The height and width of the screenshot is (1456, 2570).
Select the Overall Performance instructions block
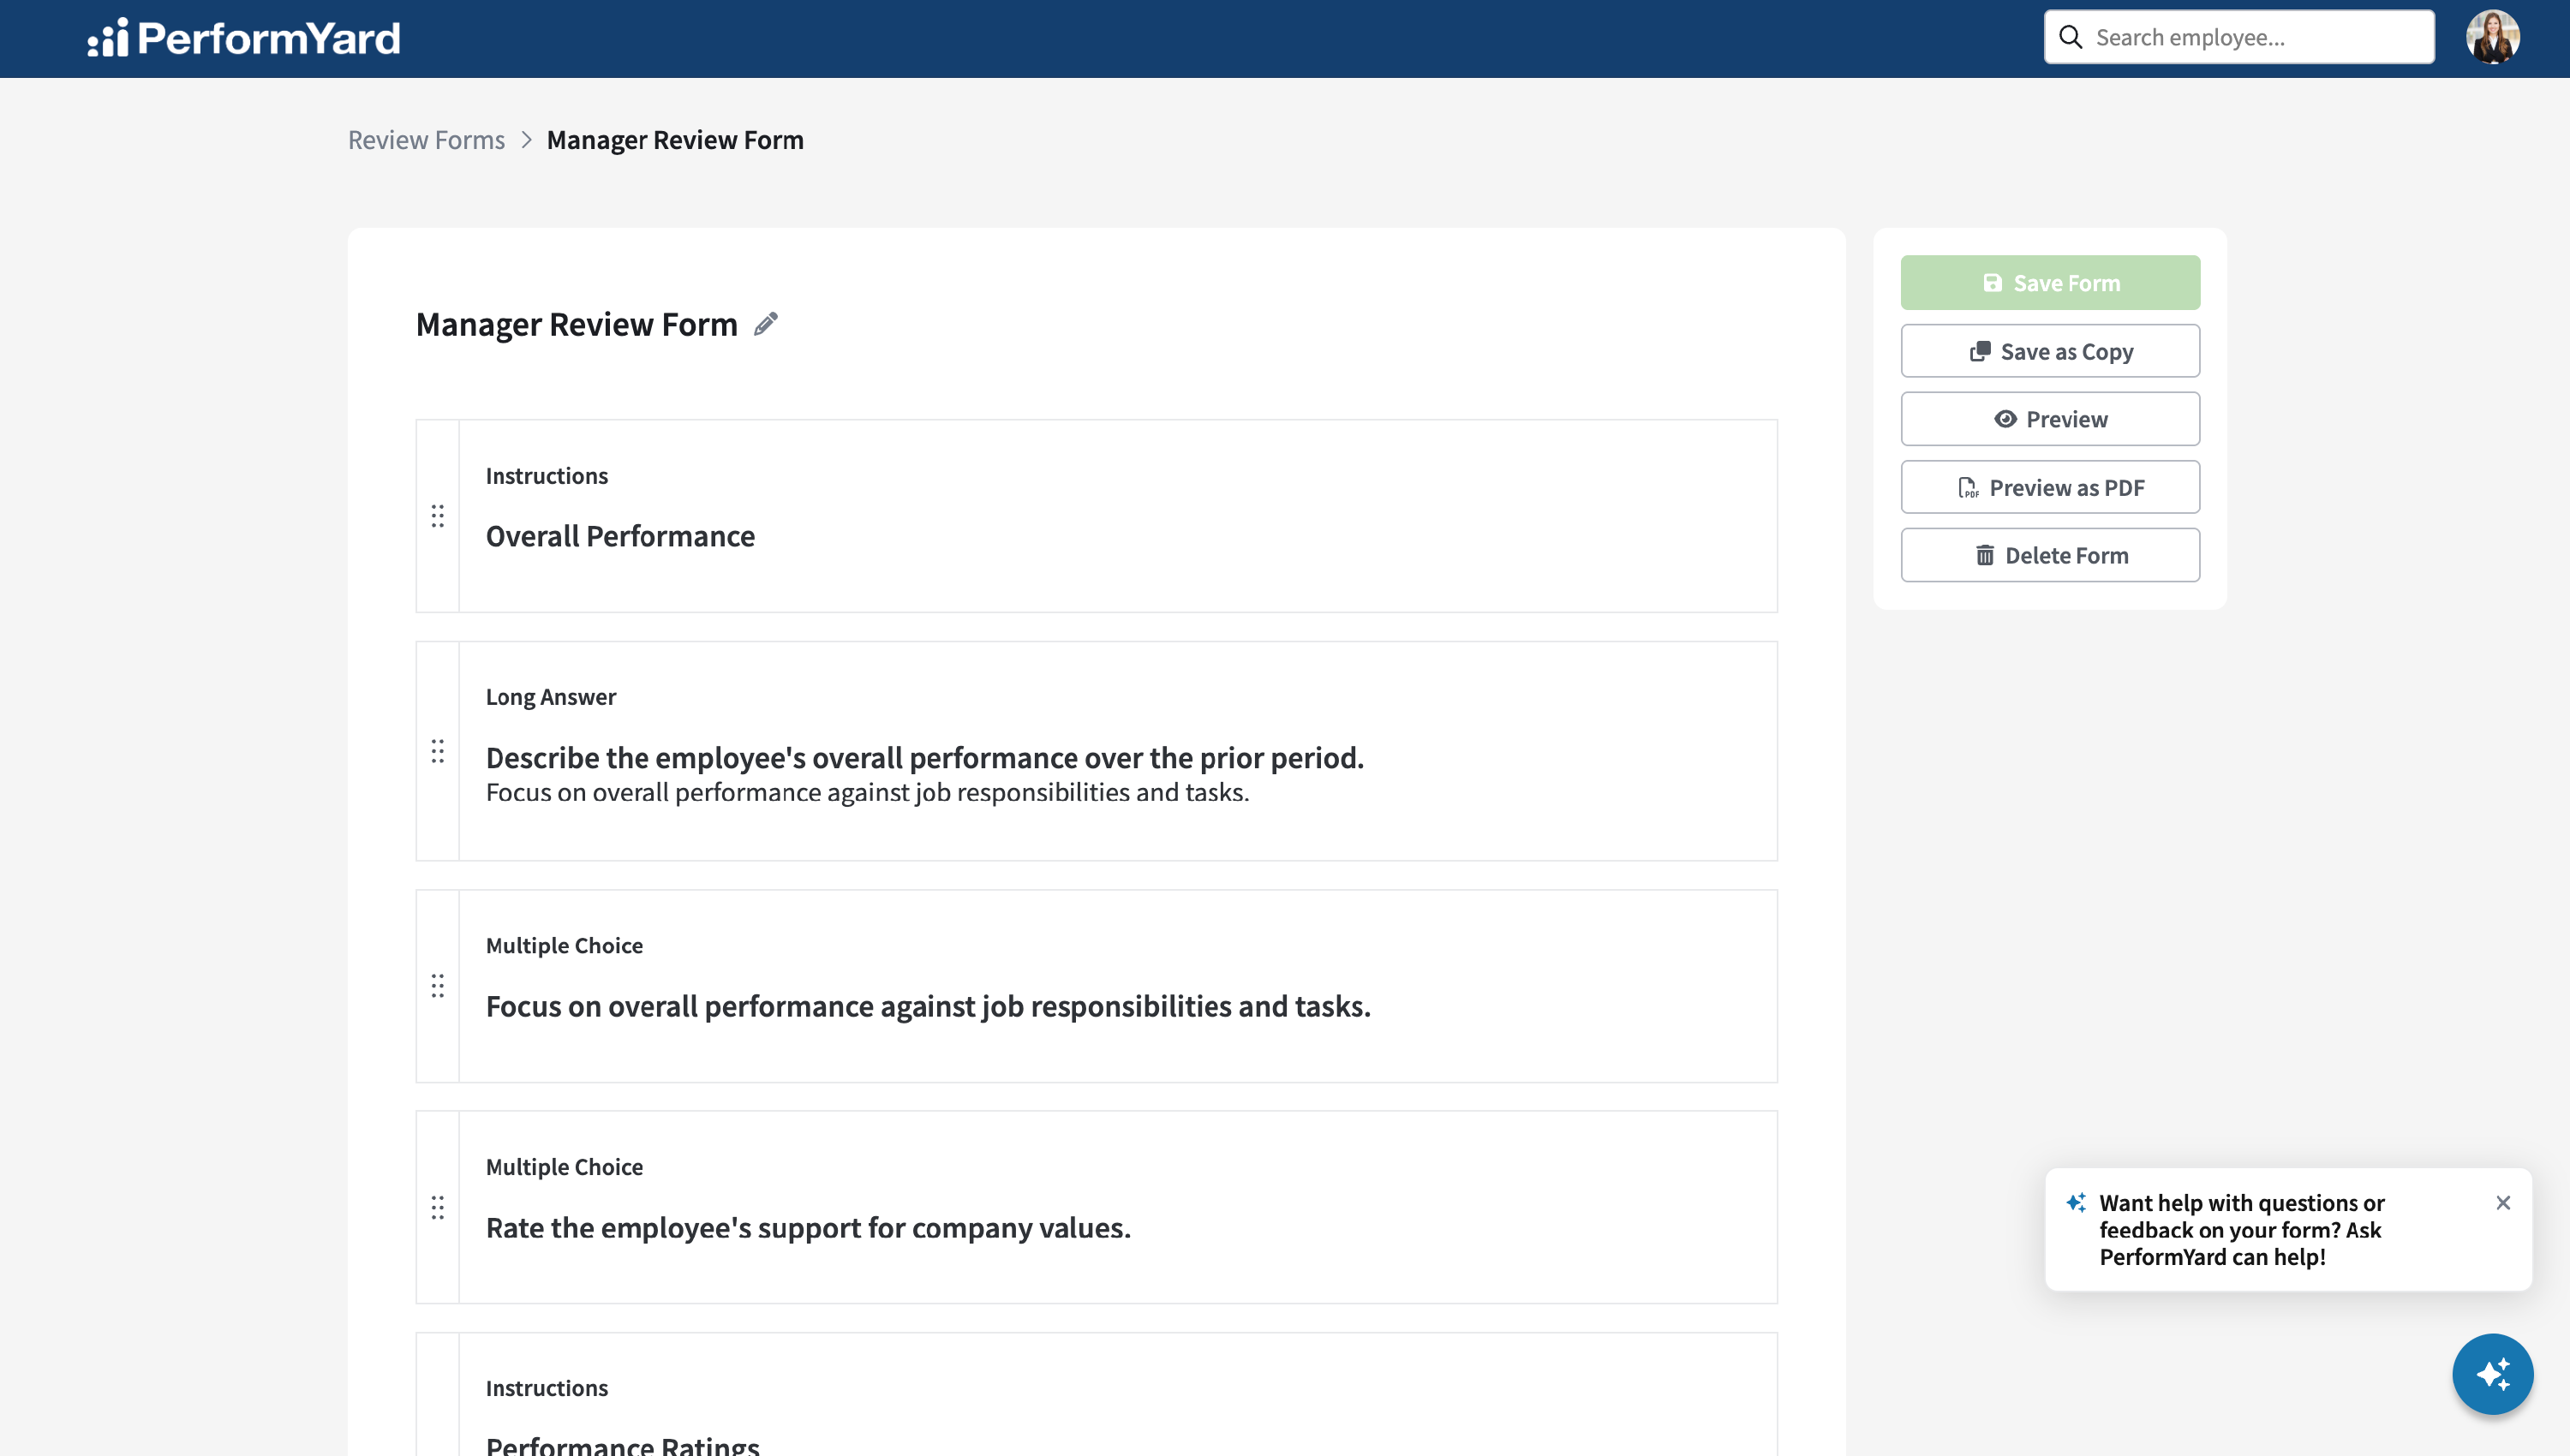click(x=1096, y=516)
